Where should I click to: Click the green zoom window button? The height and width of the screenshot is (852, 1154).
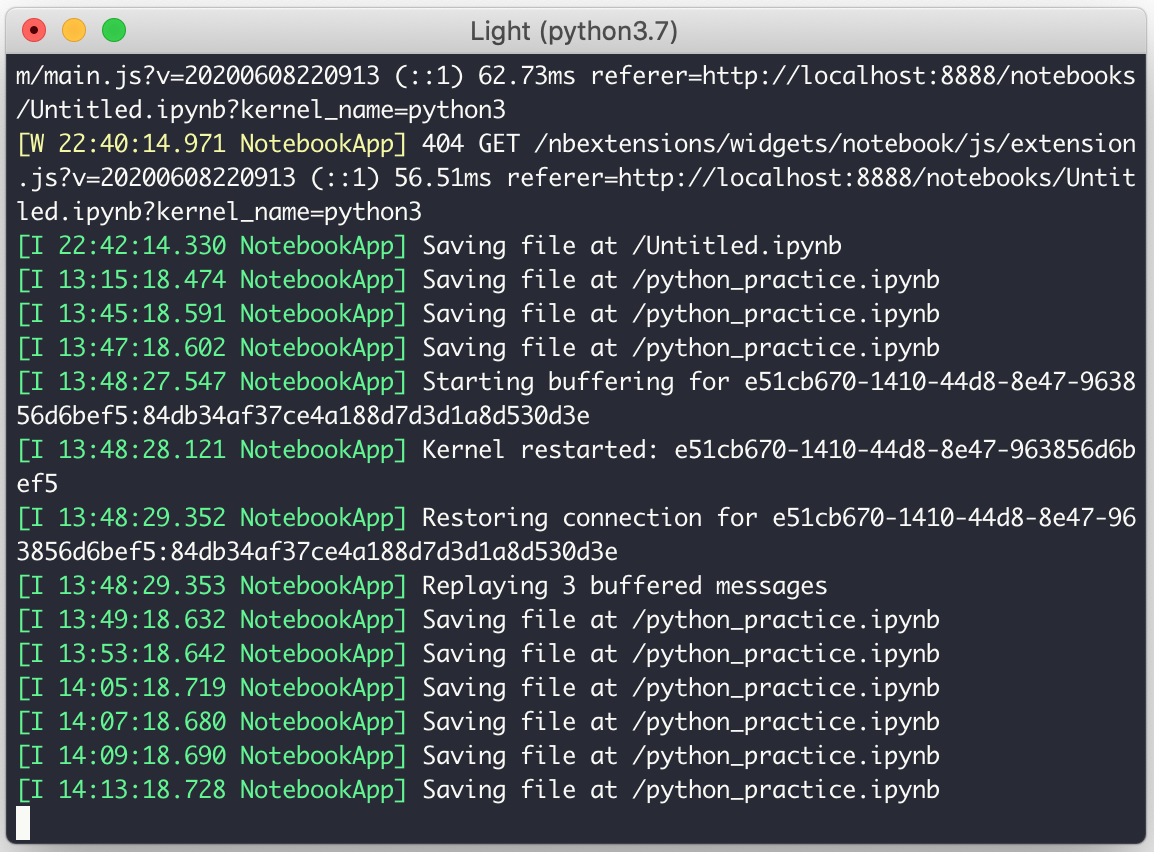(x=114, y=30)
